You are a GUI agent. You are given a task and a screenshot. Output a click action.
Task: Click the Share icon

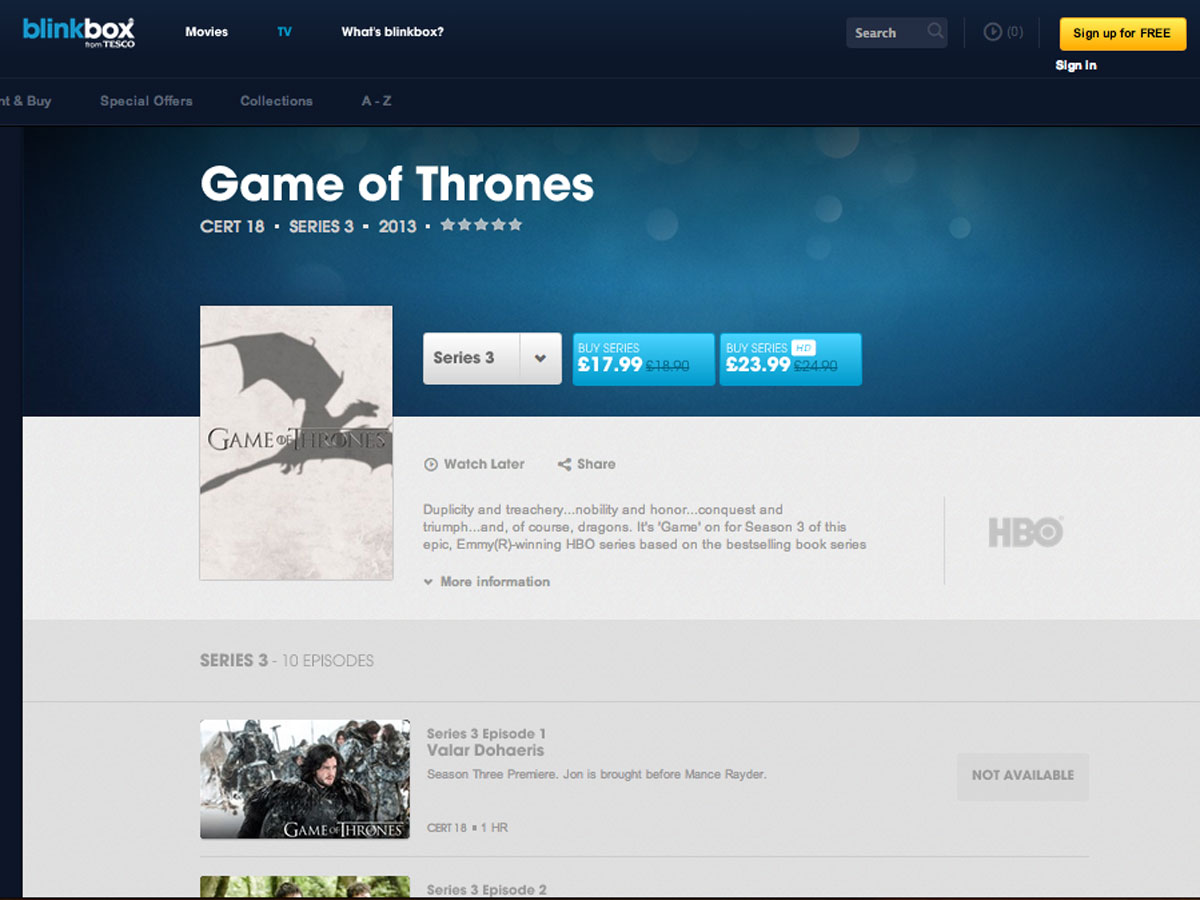(564, 464)
